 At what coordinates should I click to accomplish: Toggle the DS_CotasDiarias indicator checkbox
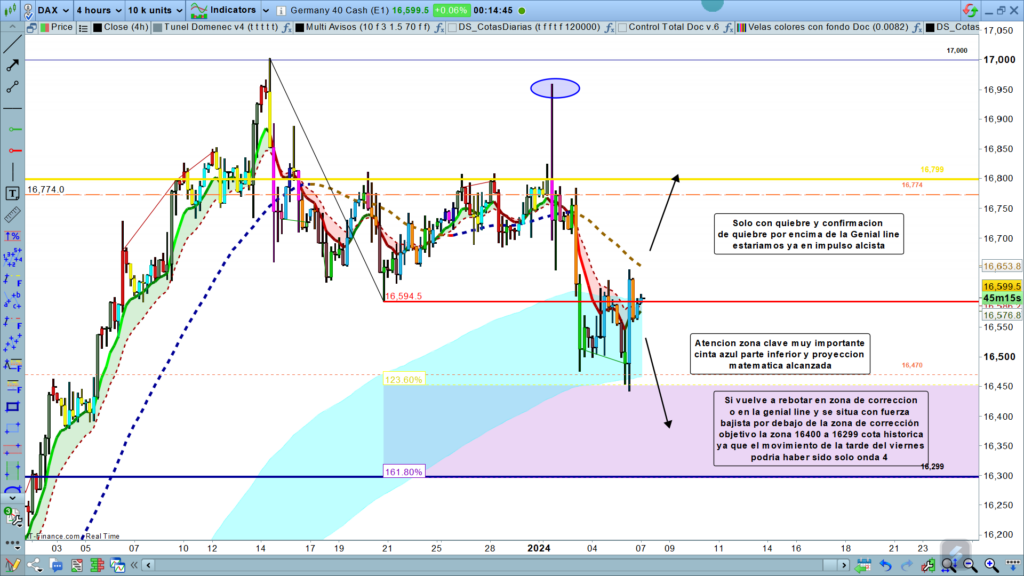[452, 27]
